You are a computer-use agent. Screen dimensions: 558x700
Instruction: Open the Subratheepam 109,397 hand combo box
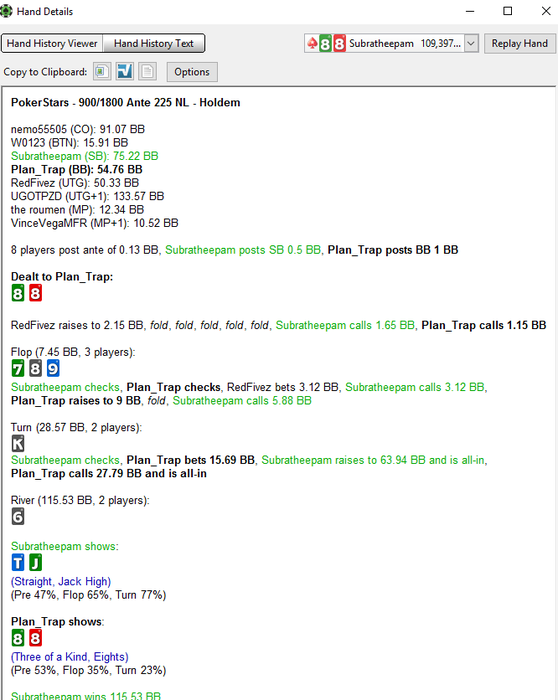coord(391,43)
